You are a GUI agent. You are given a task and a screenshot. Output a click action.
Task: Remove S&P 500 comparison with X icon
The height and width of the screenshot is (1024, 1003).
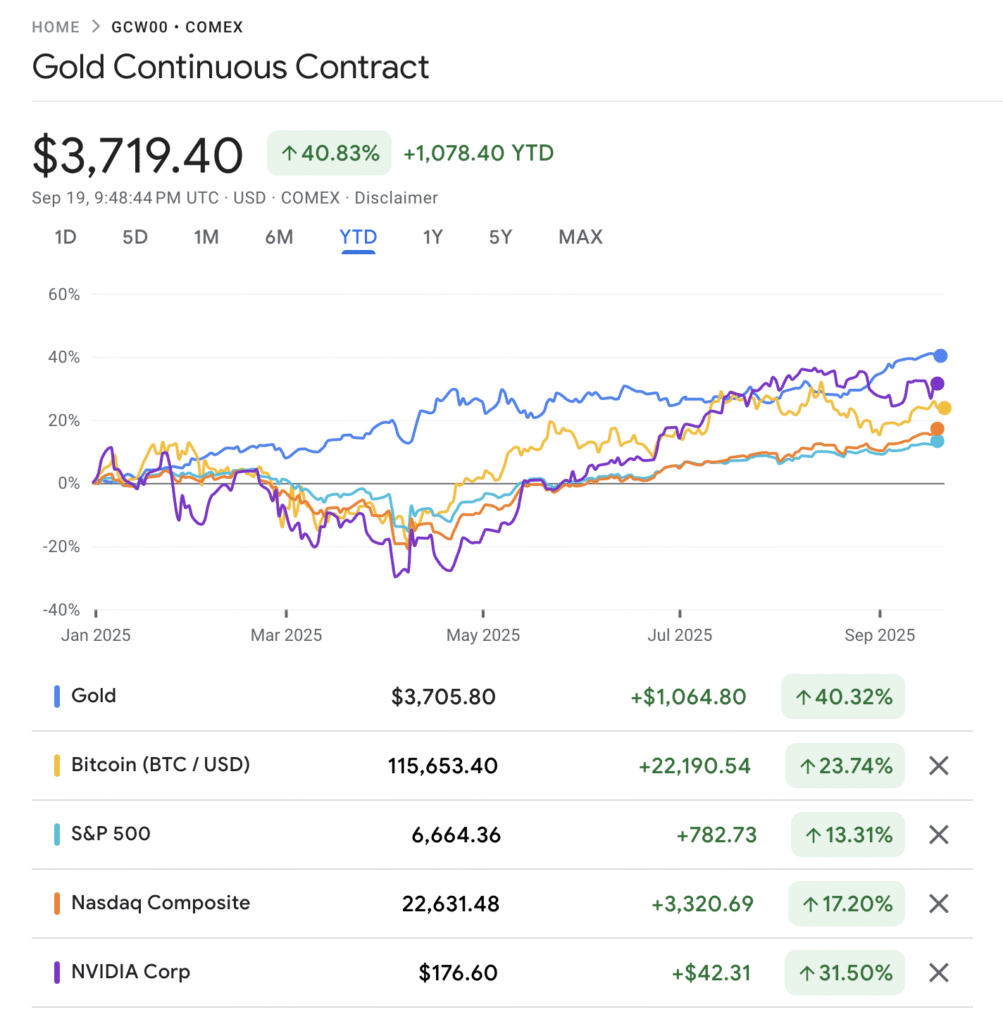click(938, 835)
